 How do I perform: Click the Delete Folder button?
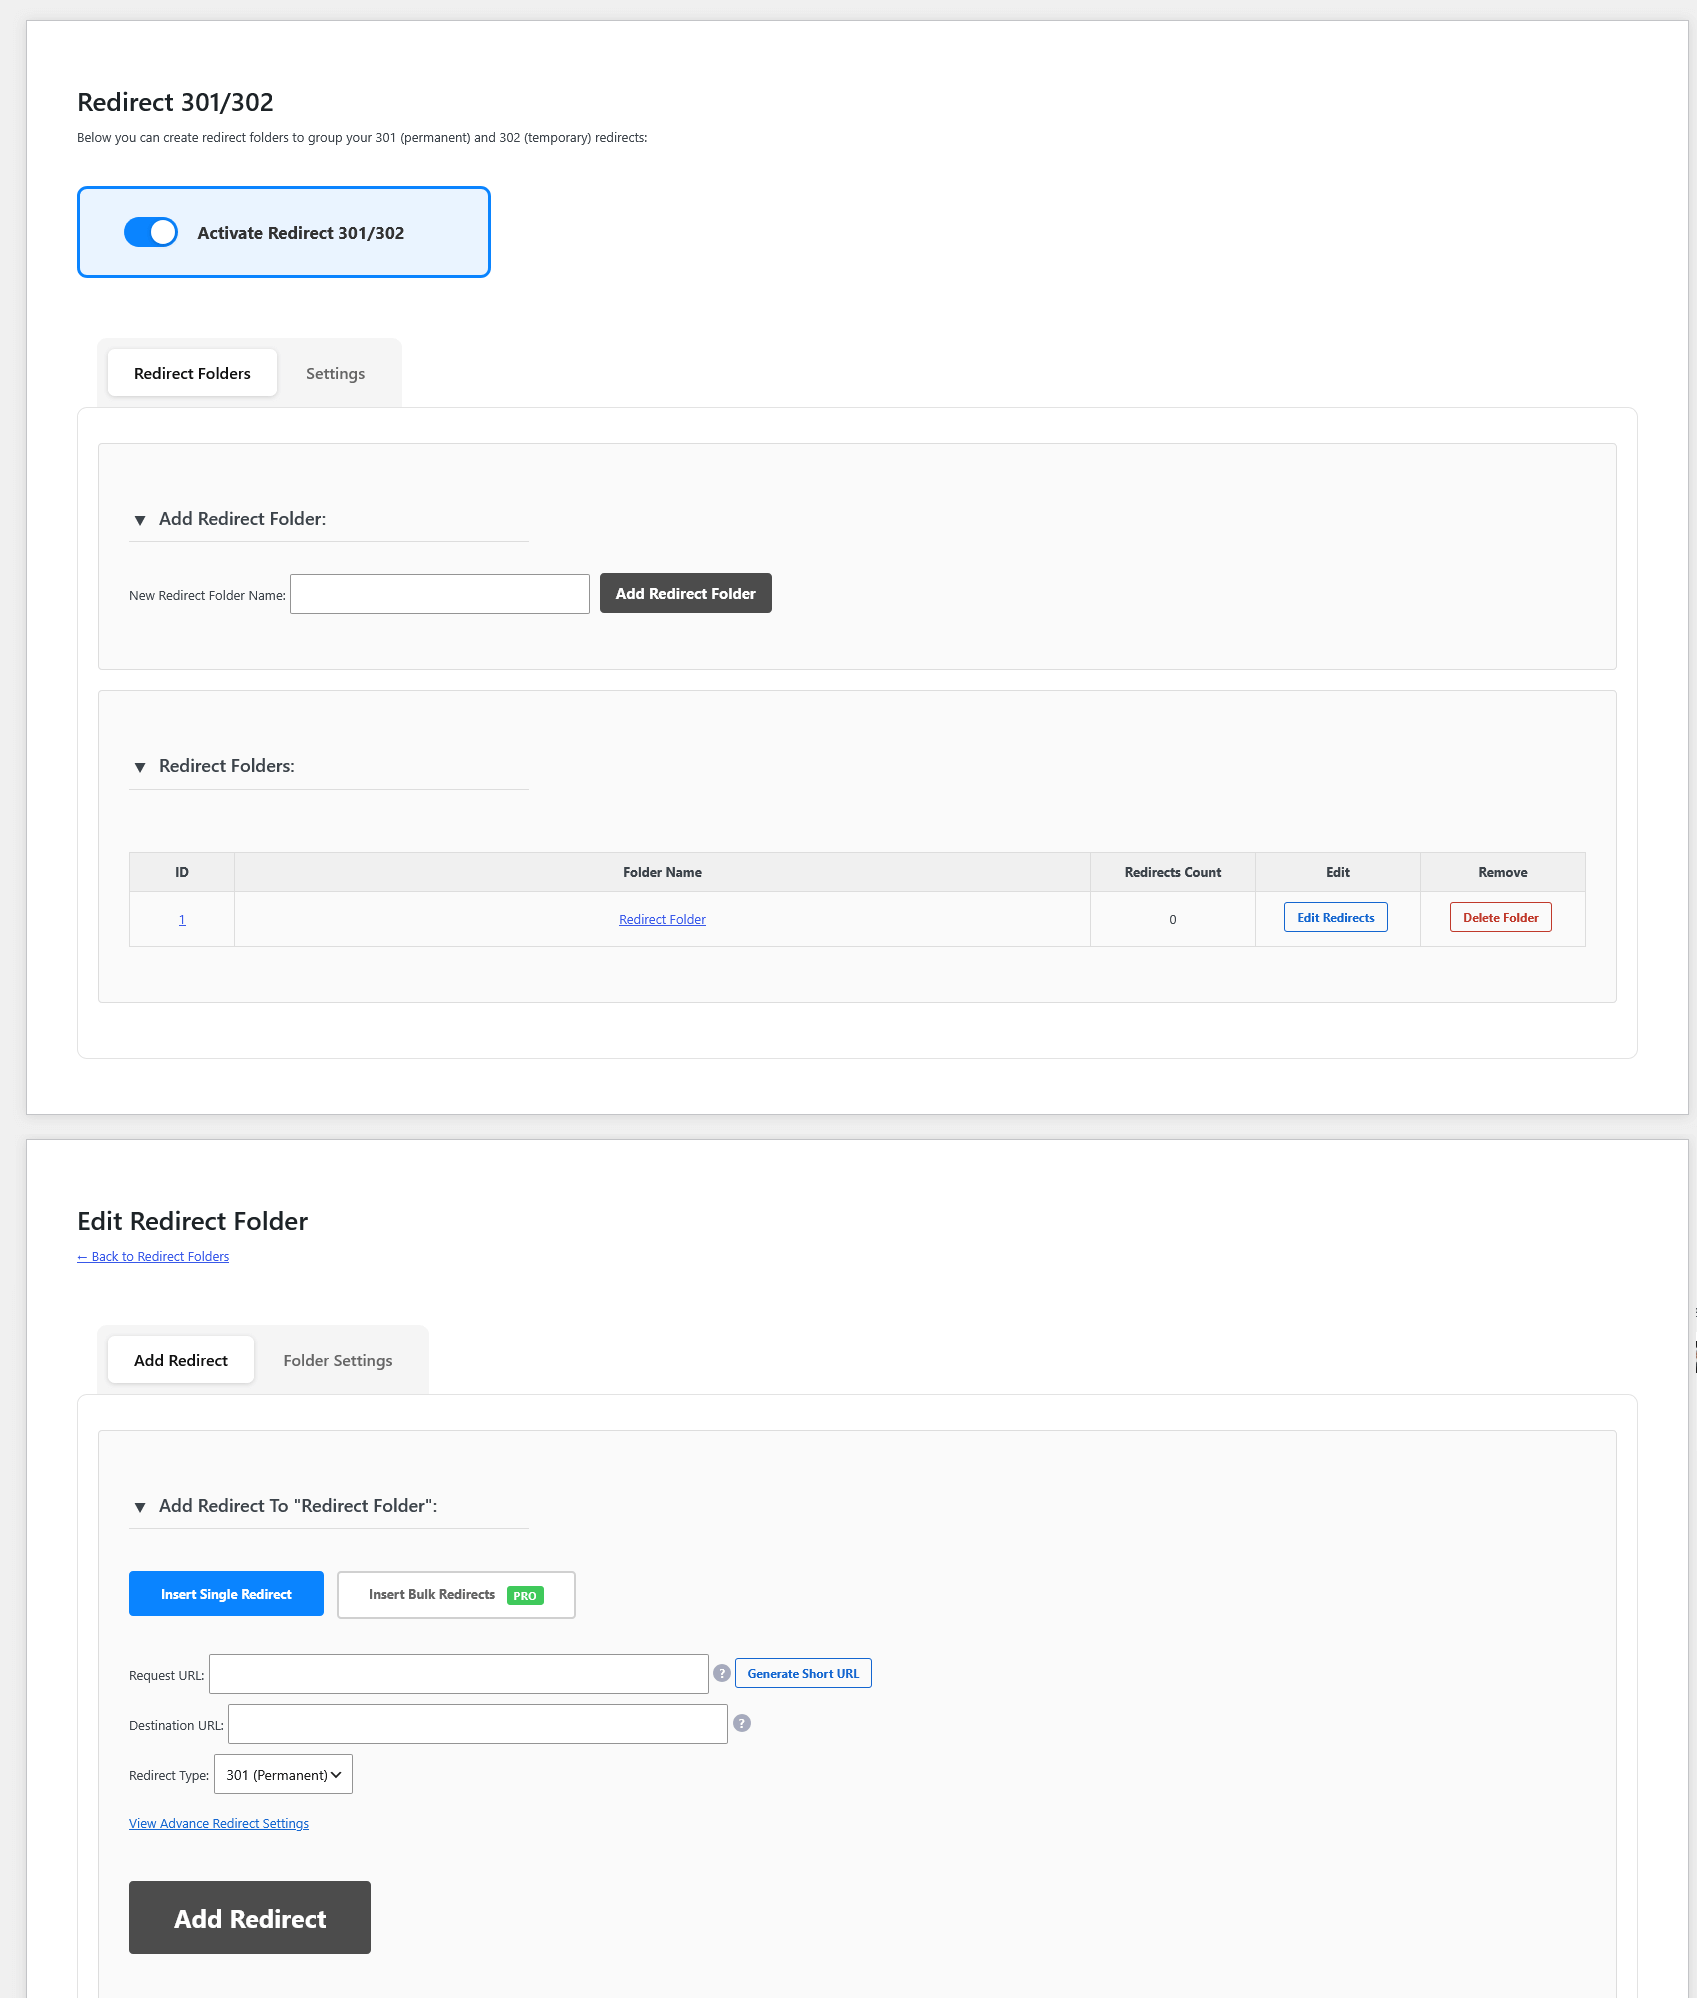tap(1501, 917)
